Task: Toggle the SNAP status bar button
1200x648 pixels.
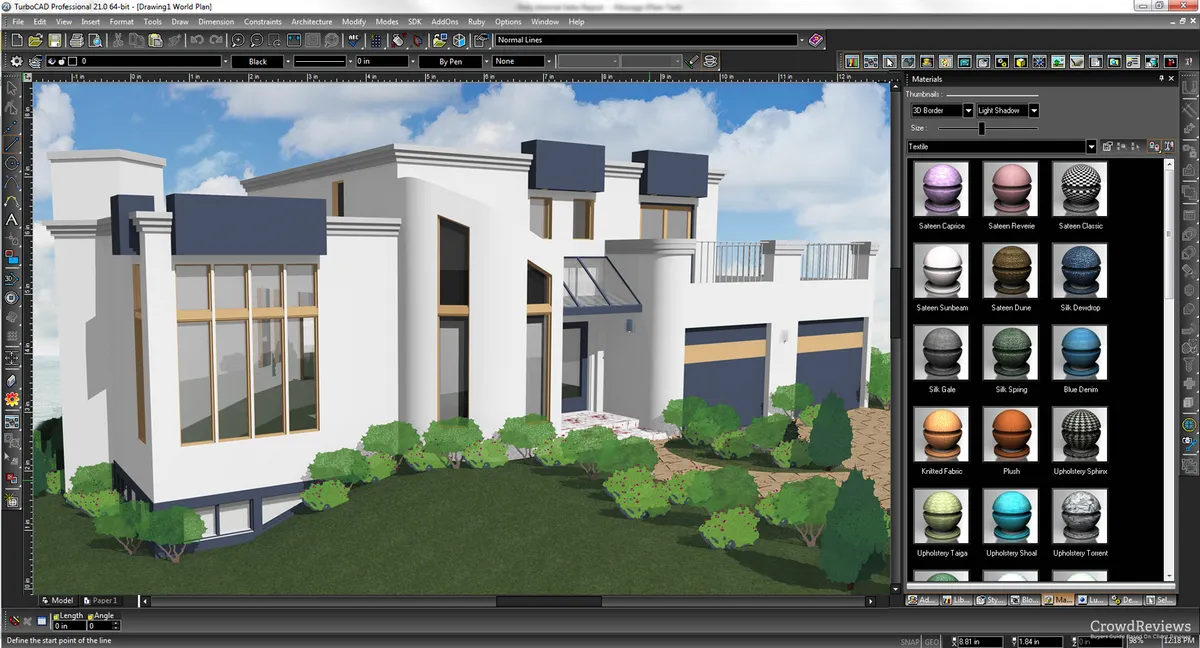Action: coord(909,641)
